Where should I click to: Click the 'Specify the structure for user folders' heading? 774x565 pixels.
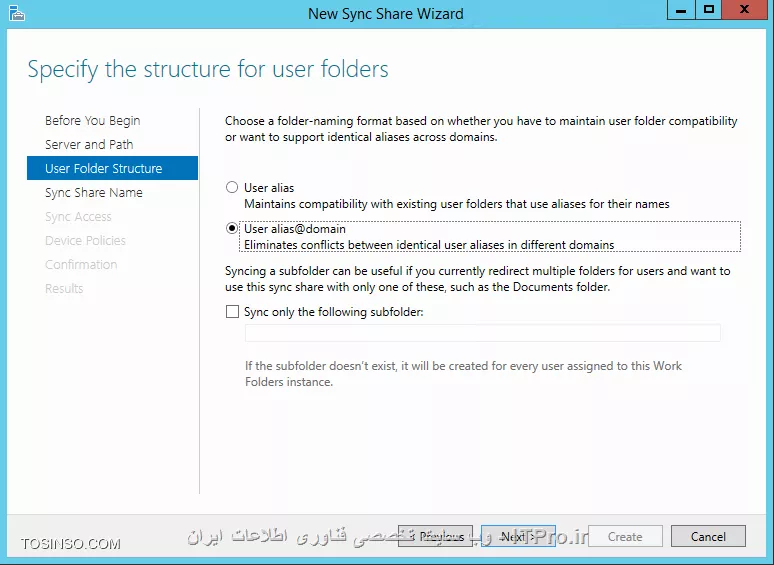click(x=208, y=69)
